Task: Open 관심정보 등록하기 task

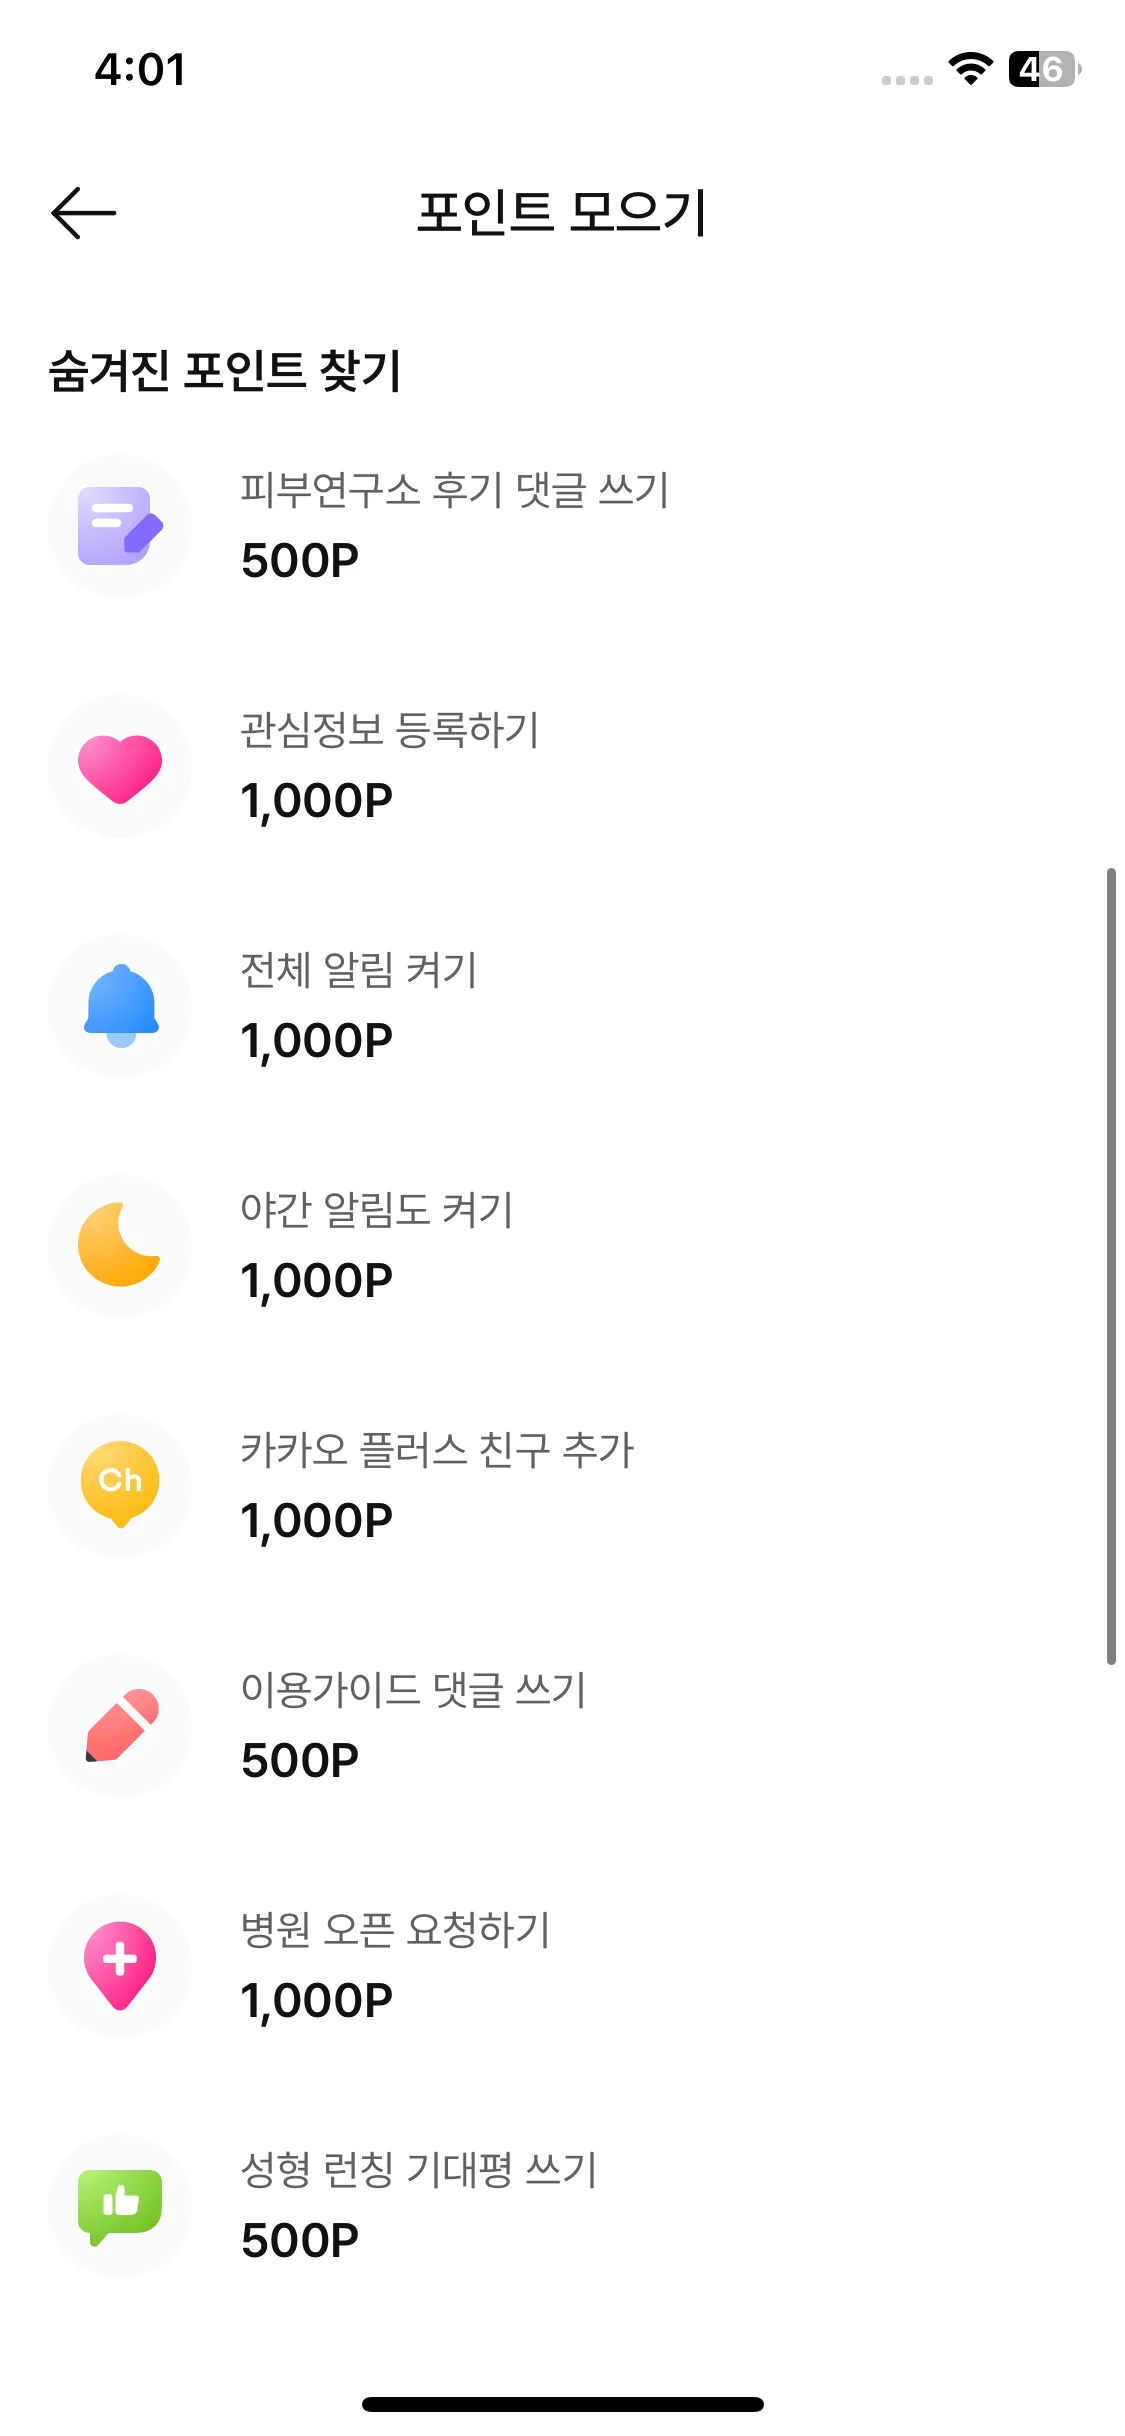Action: coord(562,766)
